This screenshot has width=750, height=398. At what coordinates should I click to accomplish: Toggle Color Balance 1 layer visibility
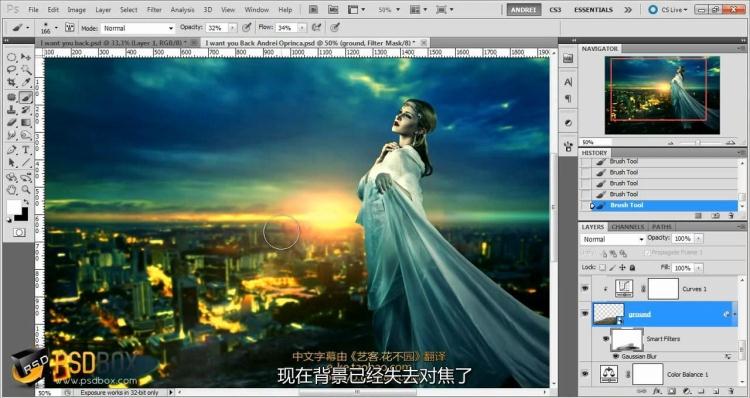point(585,374)
